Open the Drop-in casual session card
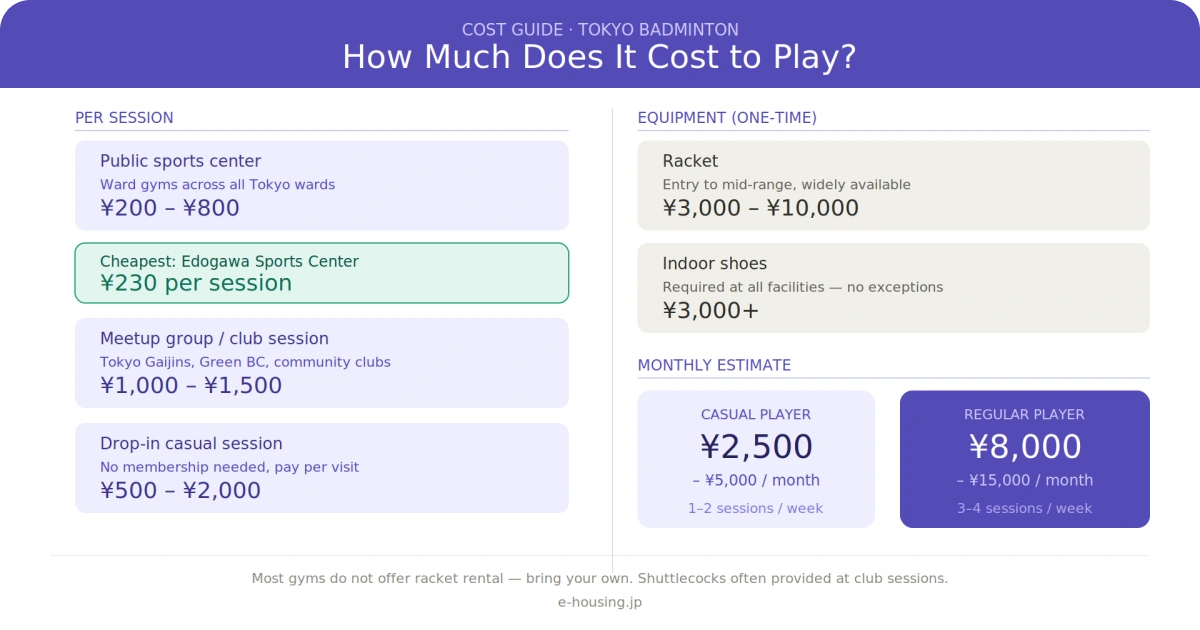This screenshot has height=630, width=1200. coord(321,467)
